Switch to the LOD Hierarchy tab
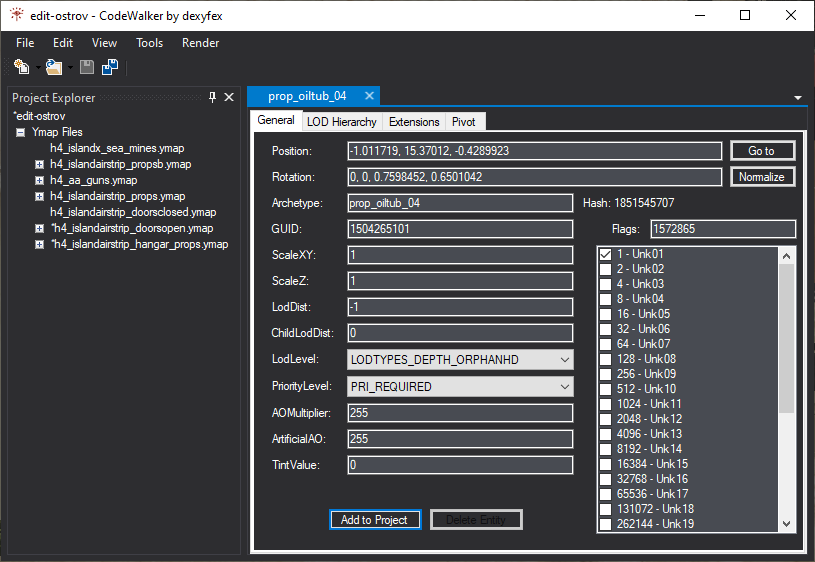 click(x=341, y=122)
